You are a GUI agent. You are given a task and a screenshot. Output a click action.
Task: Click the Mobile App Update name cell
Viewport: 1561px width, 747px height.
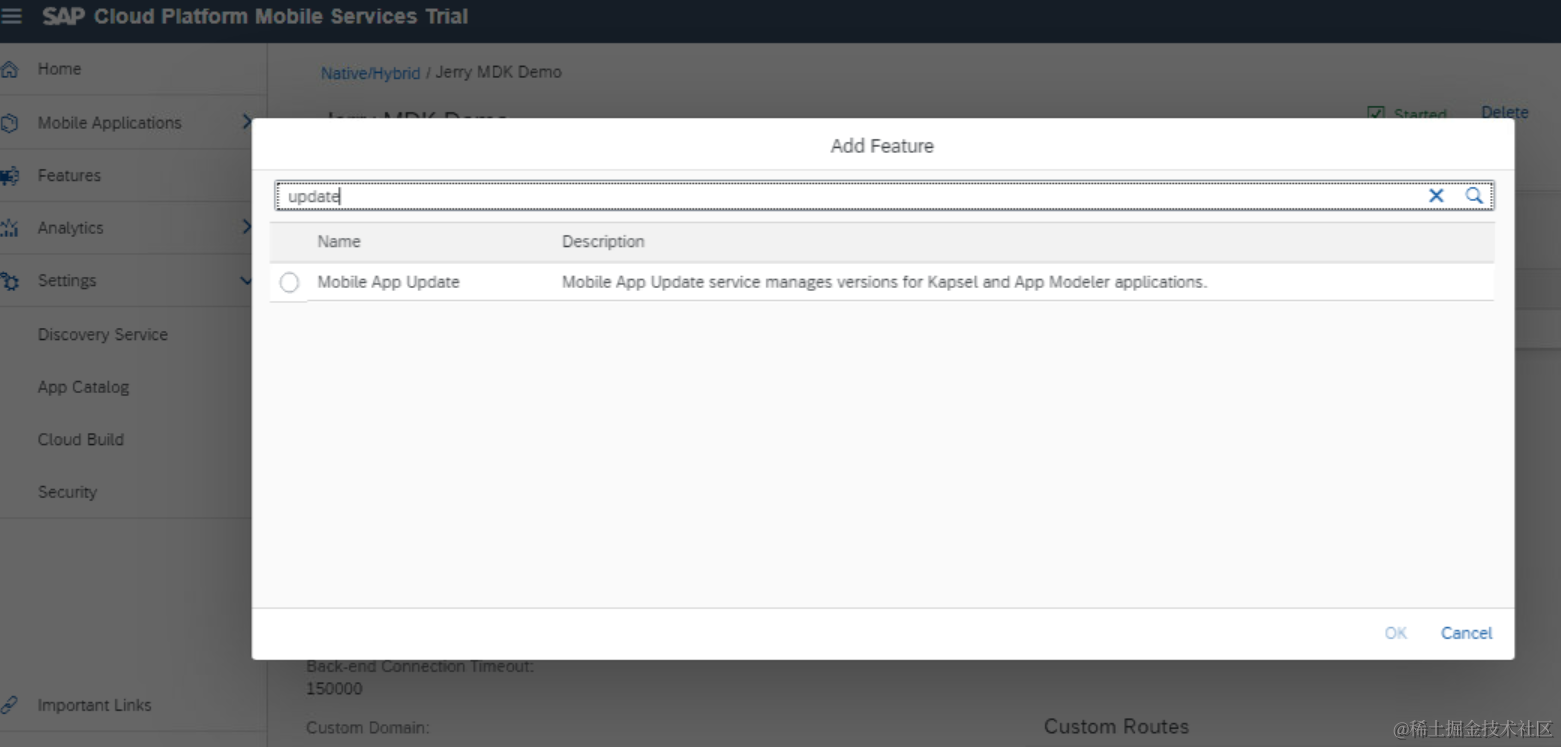coord(388,282)
